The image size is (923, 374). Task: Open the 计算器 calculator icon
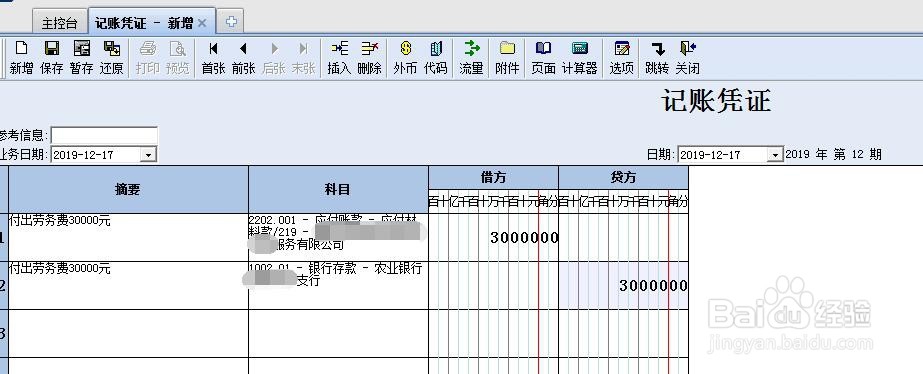point(580,57)
